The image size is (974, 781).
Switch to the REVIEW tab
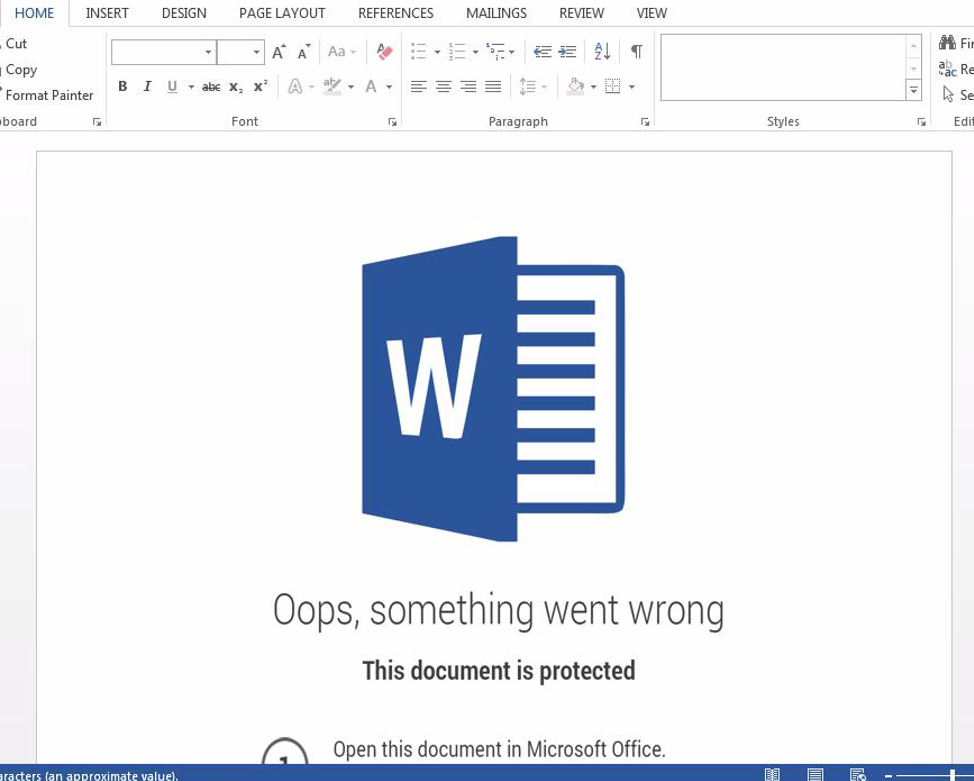(x=581, y=13)
